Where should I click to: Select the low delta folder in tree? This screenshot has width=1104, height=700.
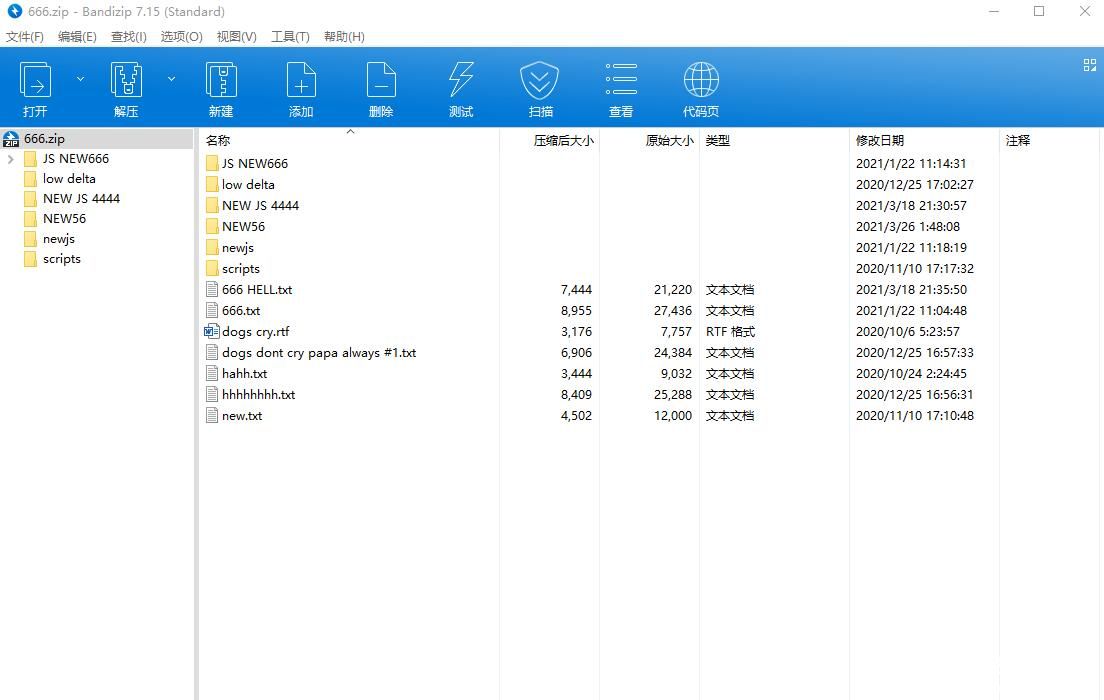coord(69,179)
